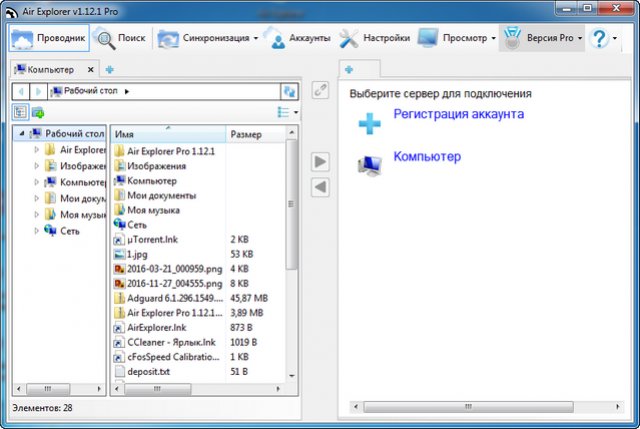Click the Компьютер link in right panel

tap(427, 157)
